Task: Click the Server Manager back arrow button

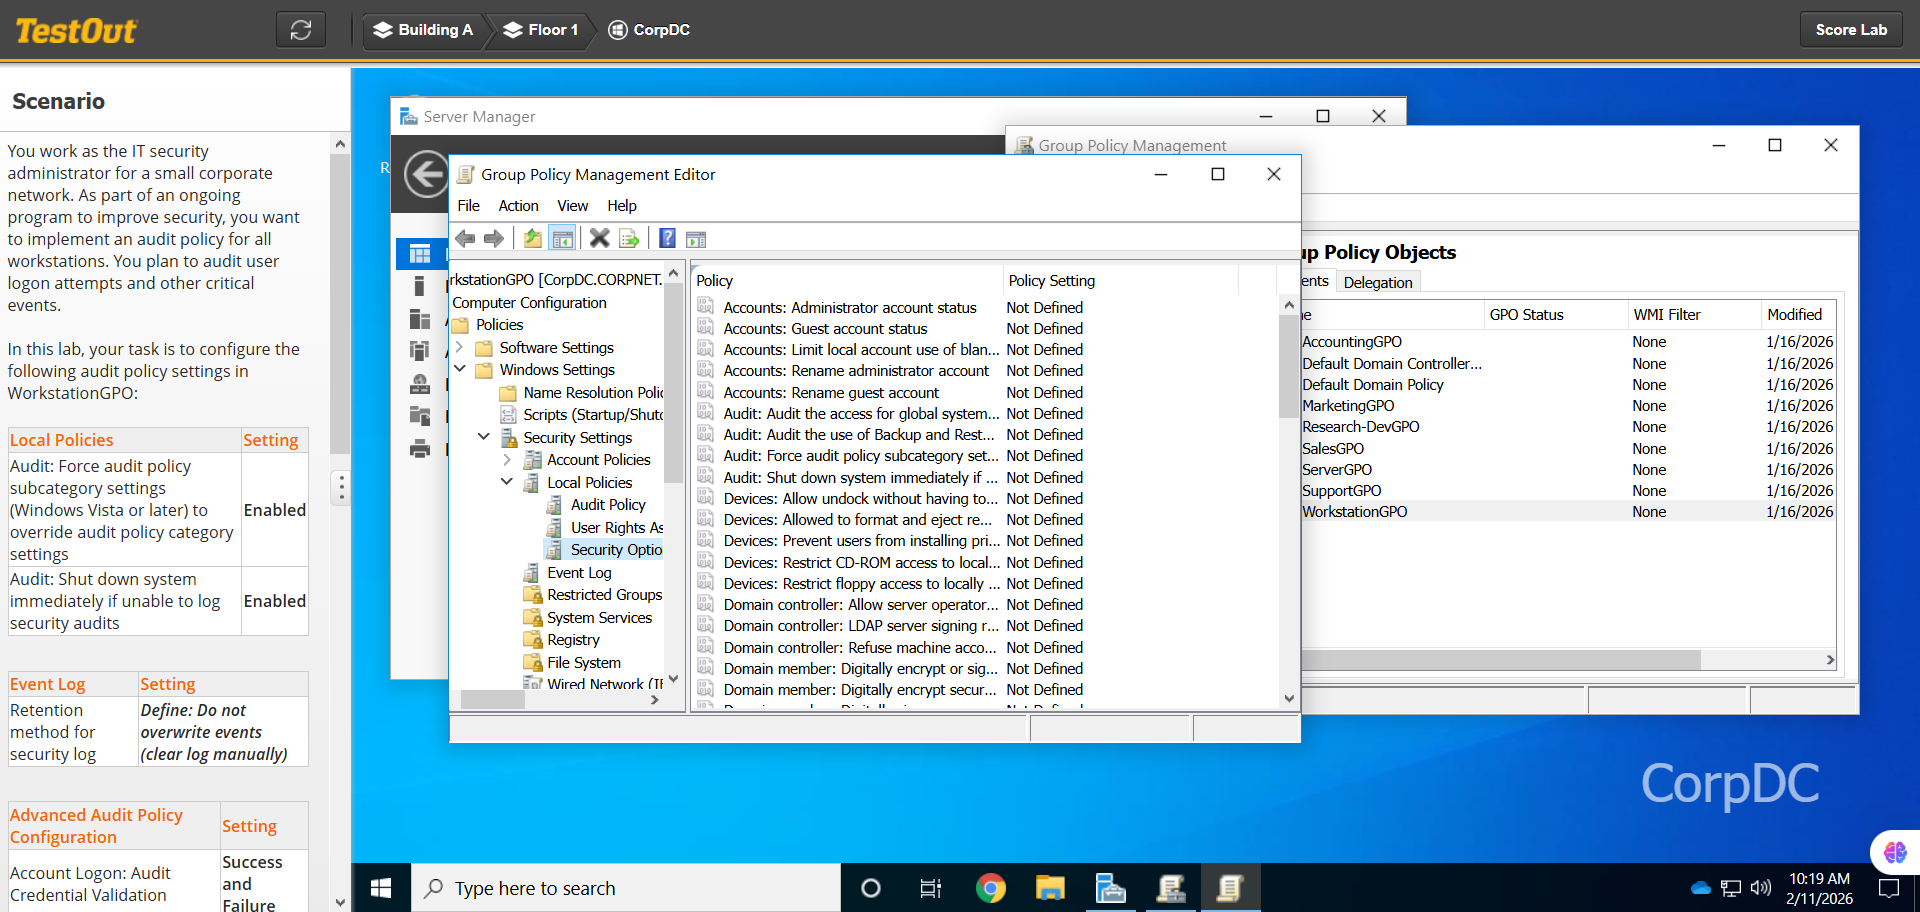Action: (x=426, y=175)
